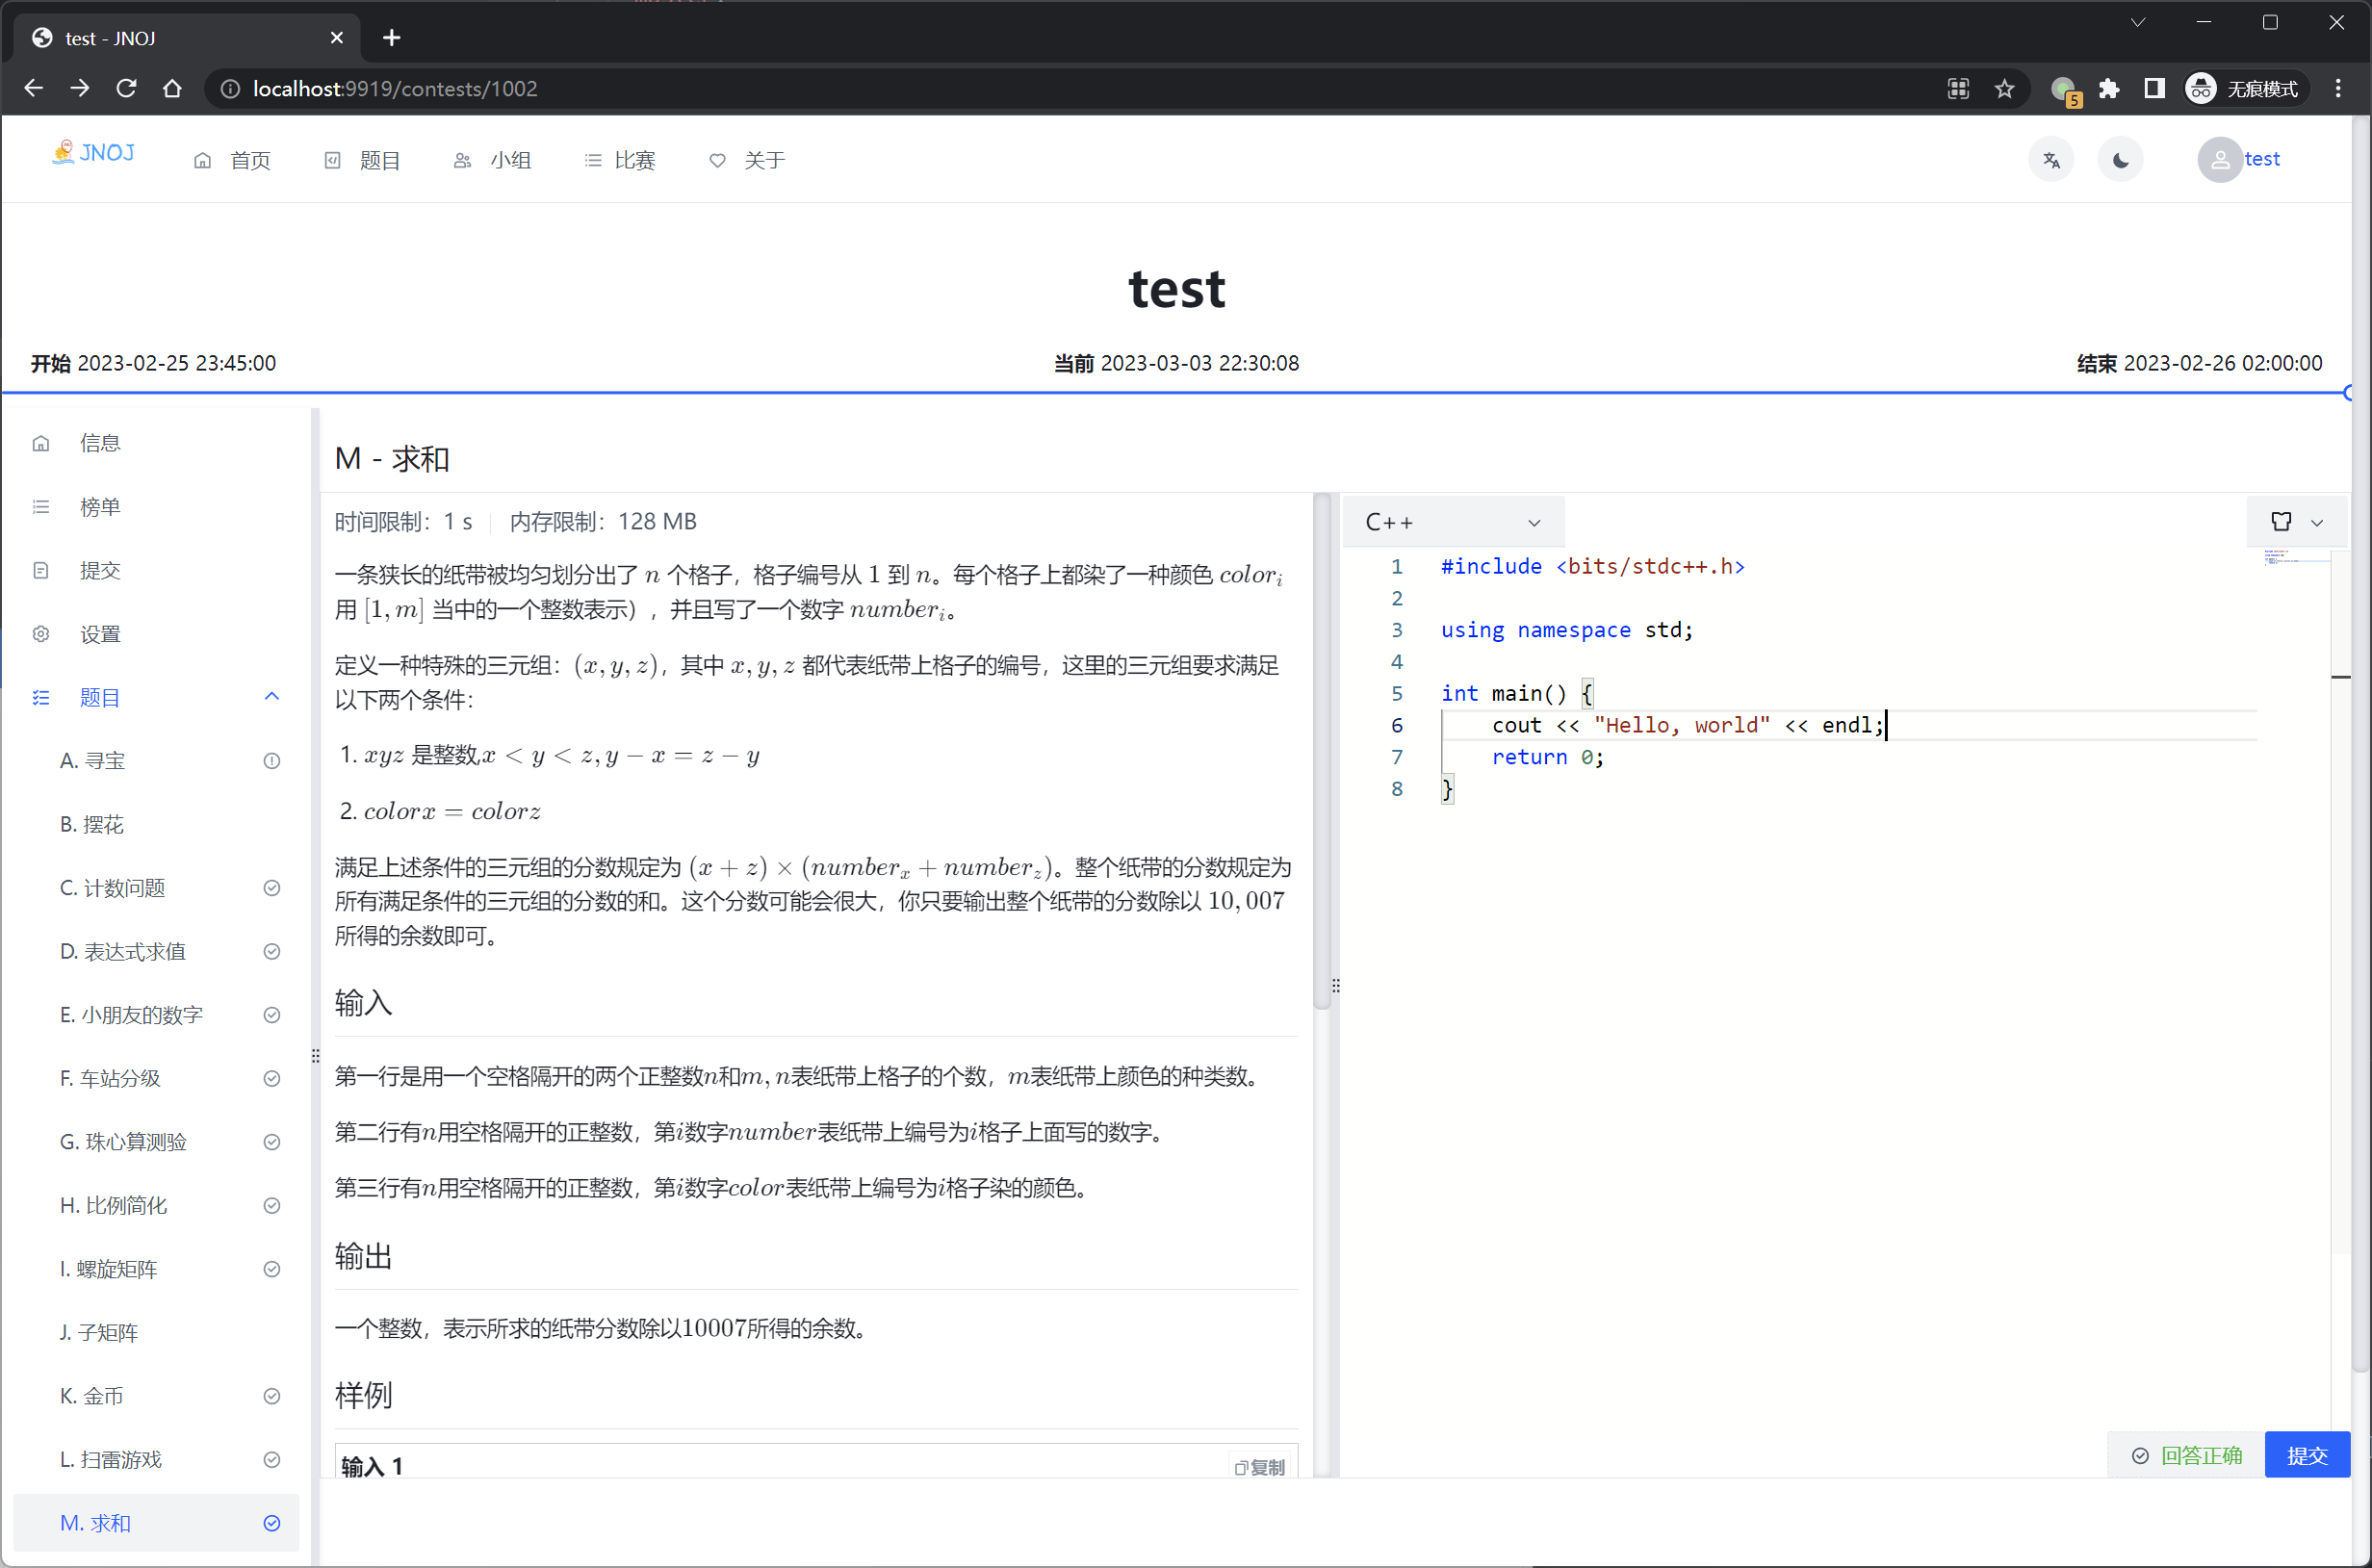Click the contest progress slider handle
The image size is (2372, 1568).
2349,393
